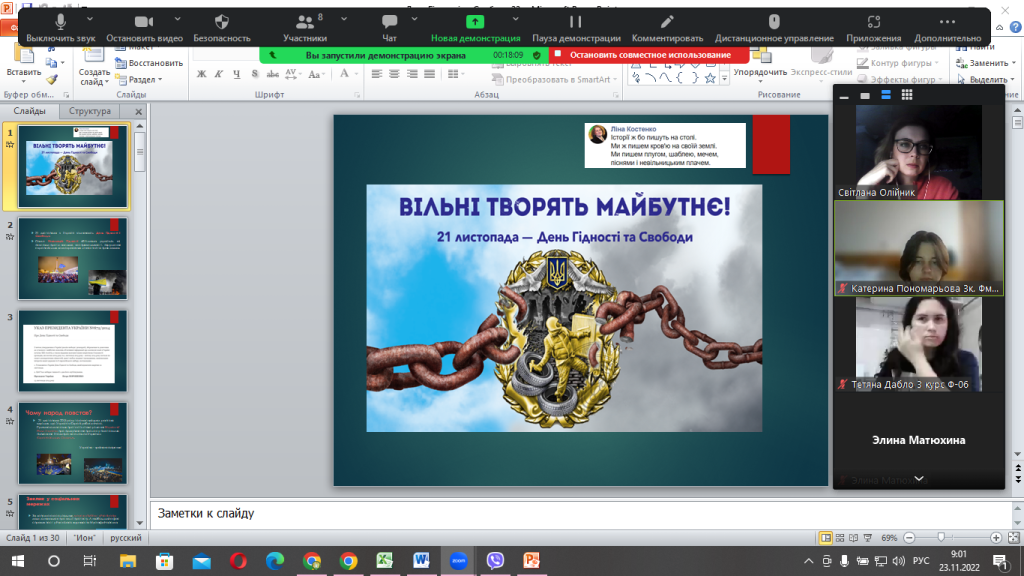Open Zoom app in Windows taskbar
The width and height of the screenshot is (1024, 576).
coord(458,561)
